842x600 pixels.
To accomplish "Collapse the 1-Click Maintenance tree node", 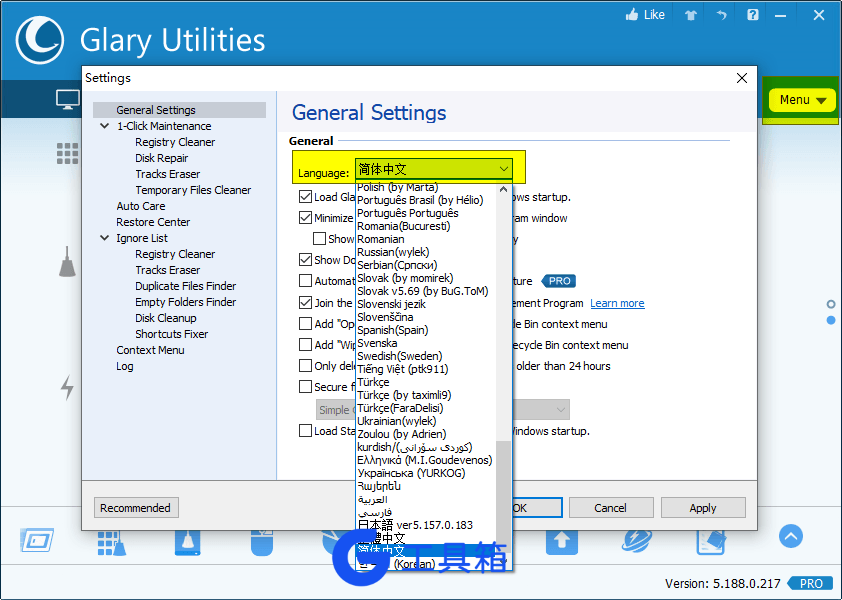I will point(105,126).
